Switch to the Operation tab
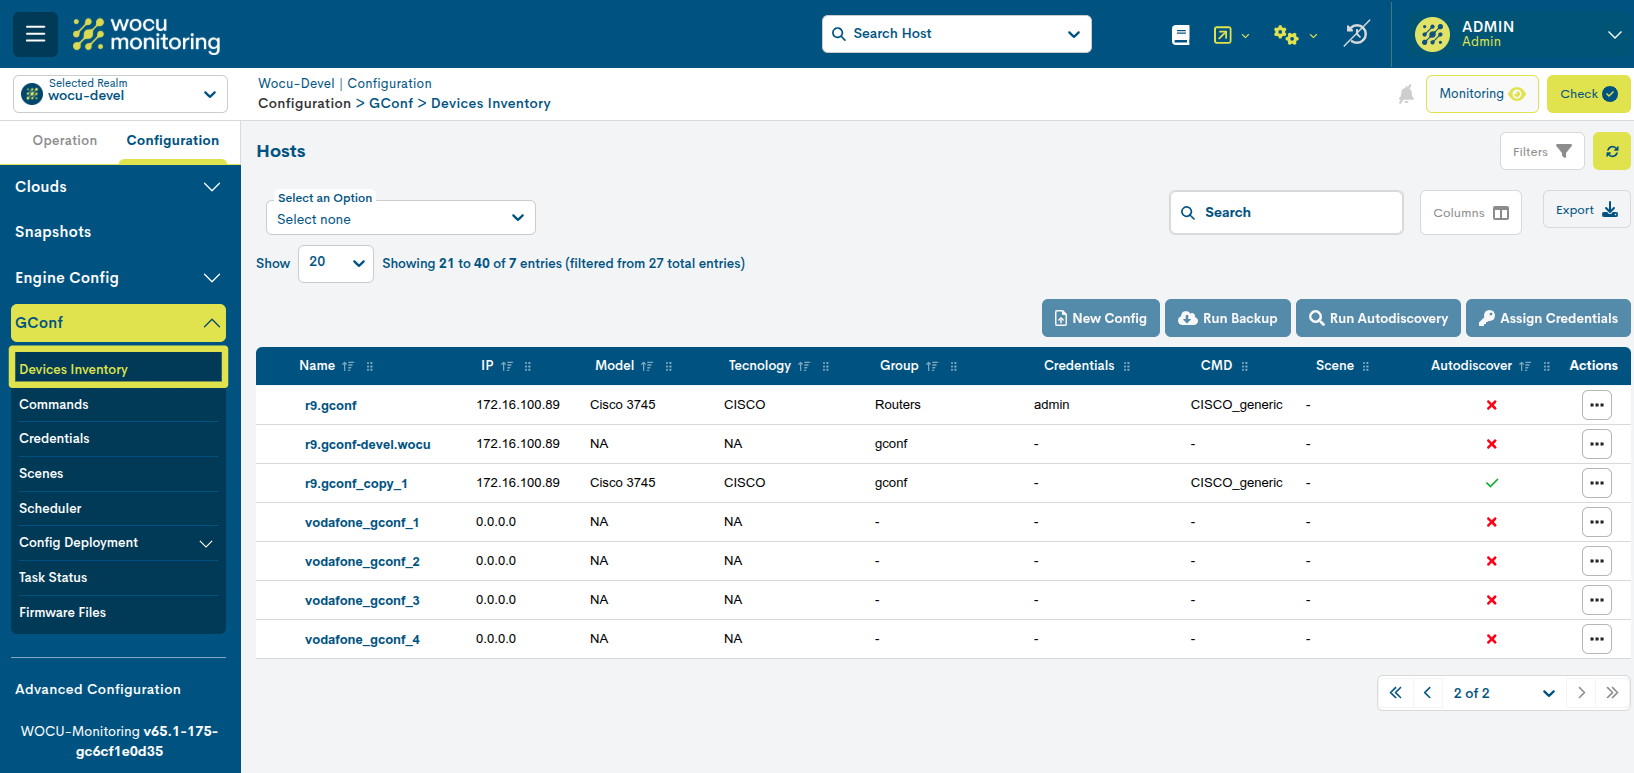Viewport: 1634px width, 773px height. 65,141
